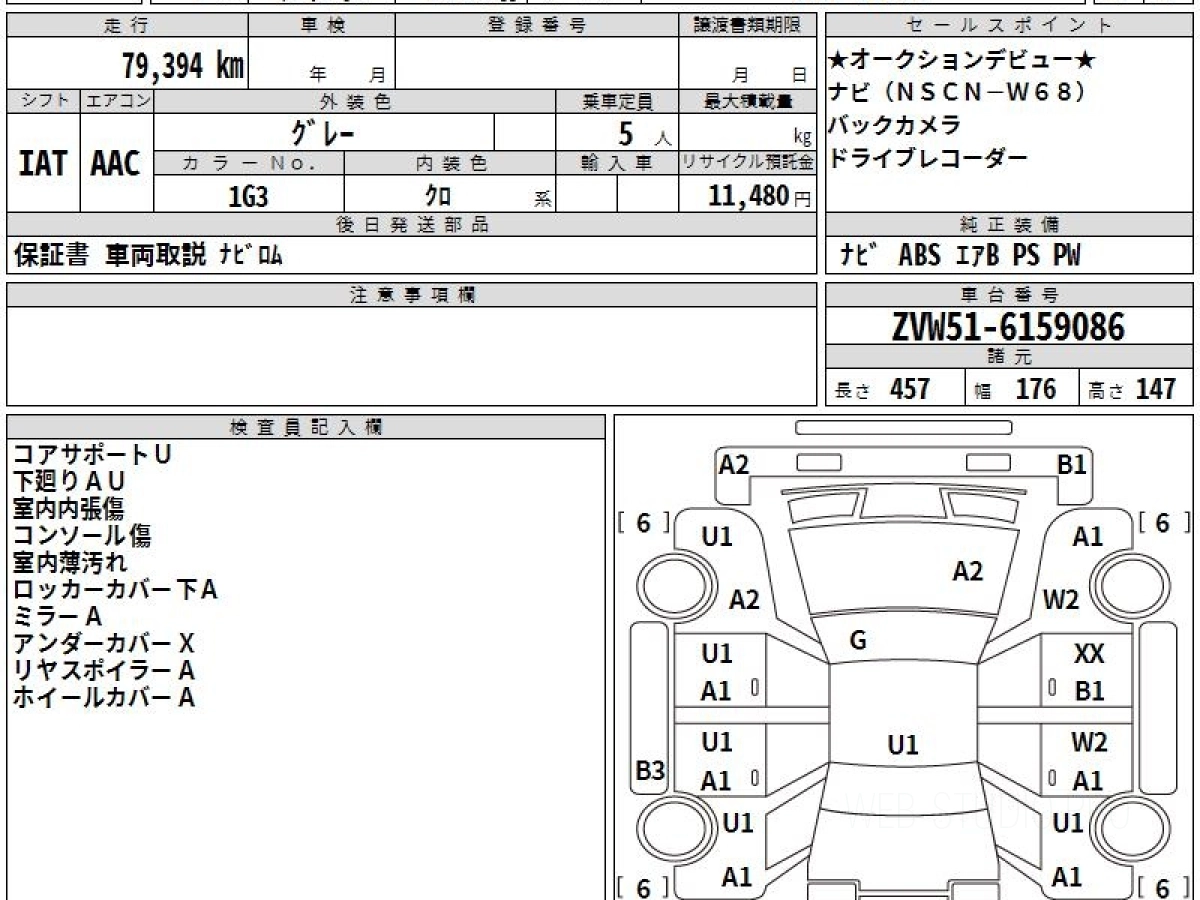Click the 検査員記入欄 header
Screen dimensions: 1200x900
point(306,427)
